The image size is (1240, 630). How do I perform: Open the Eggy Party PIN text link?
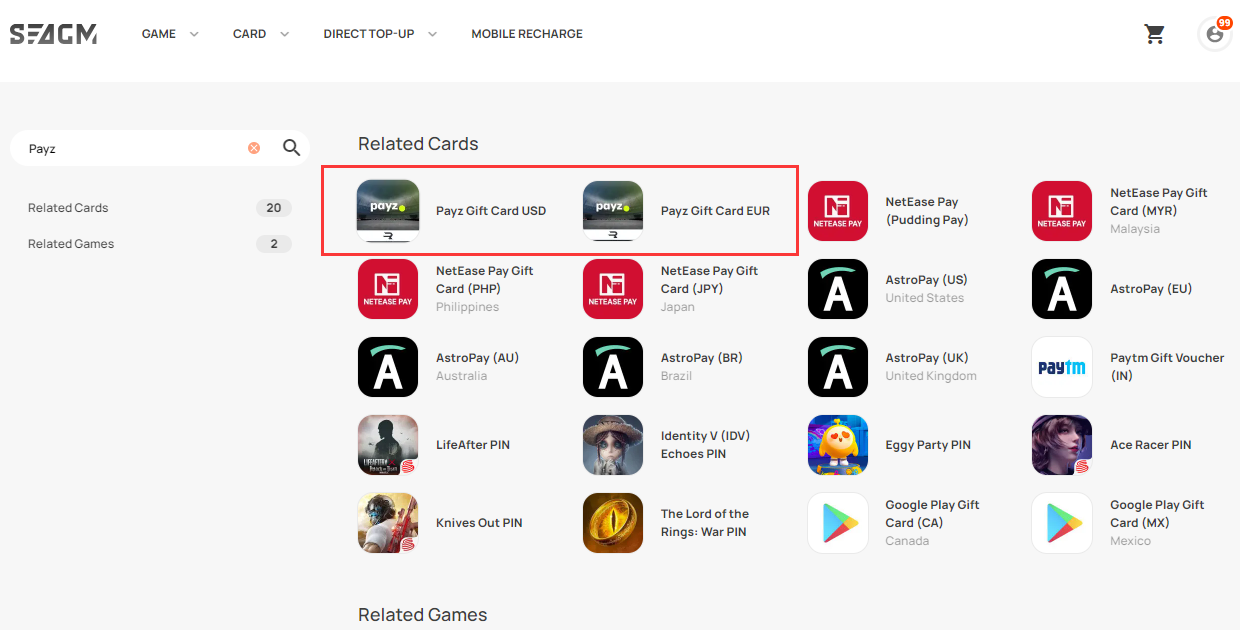point(928,445)
